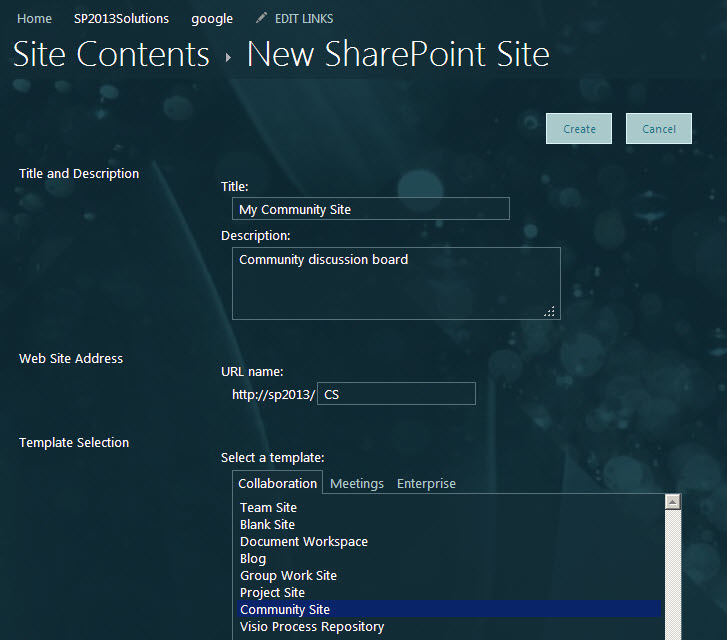Image resolution: width=727 pixels, height=640 pixels.
Task: Click the Description box resize grip
Action: click(550, 311)
